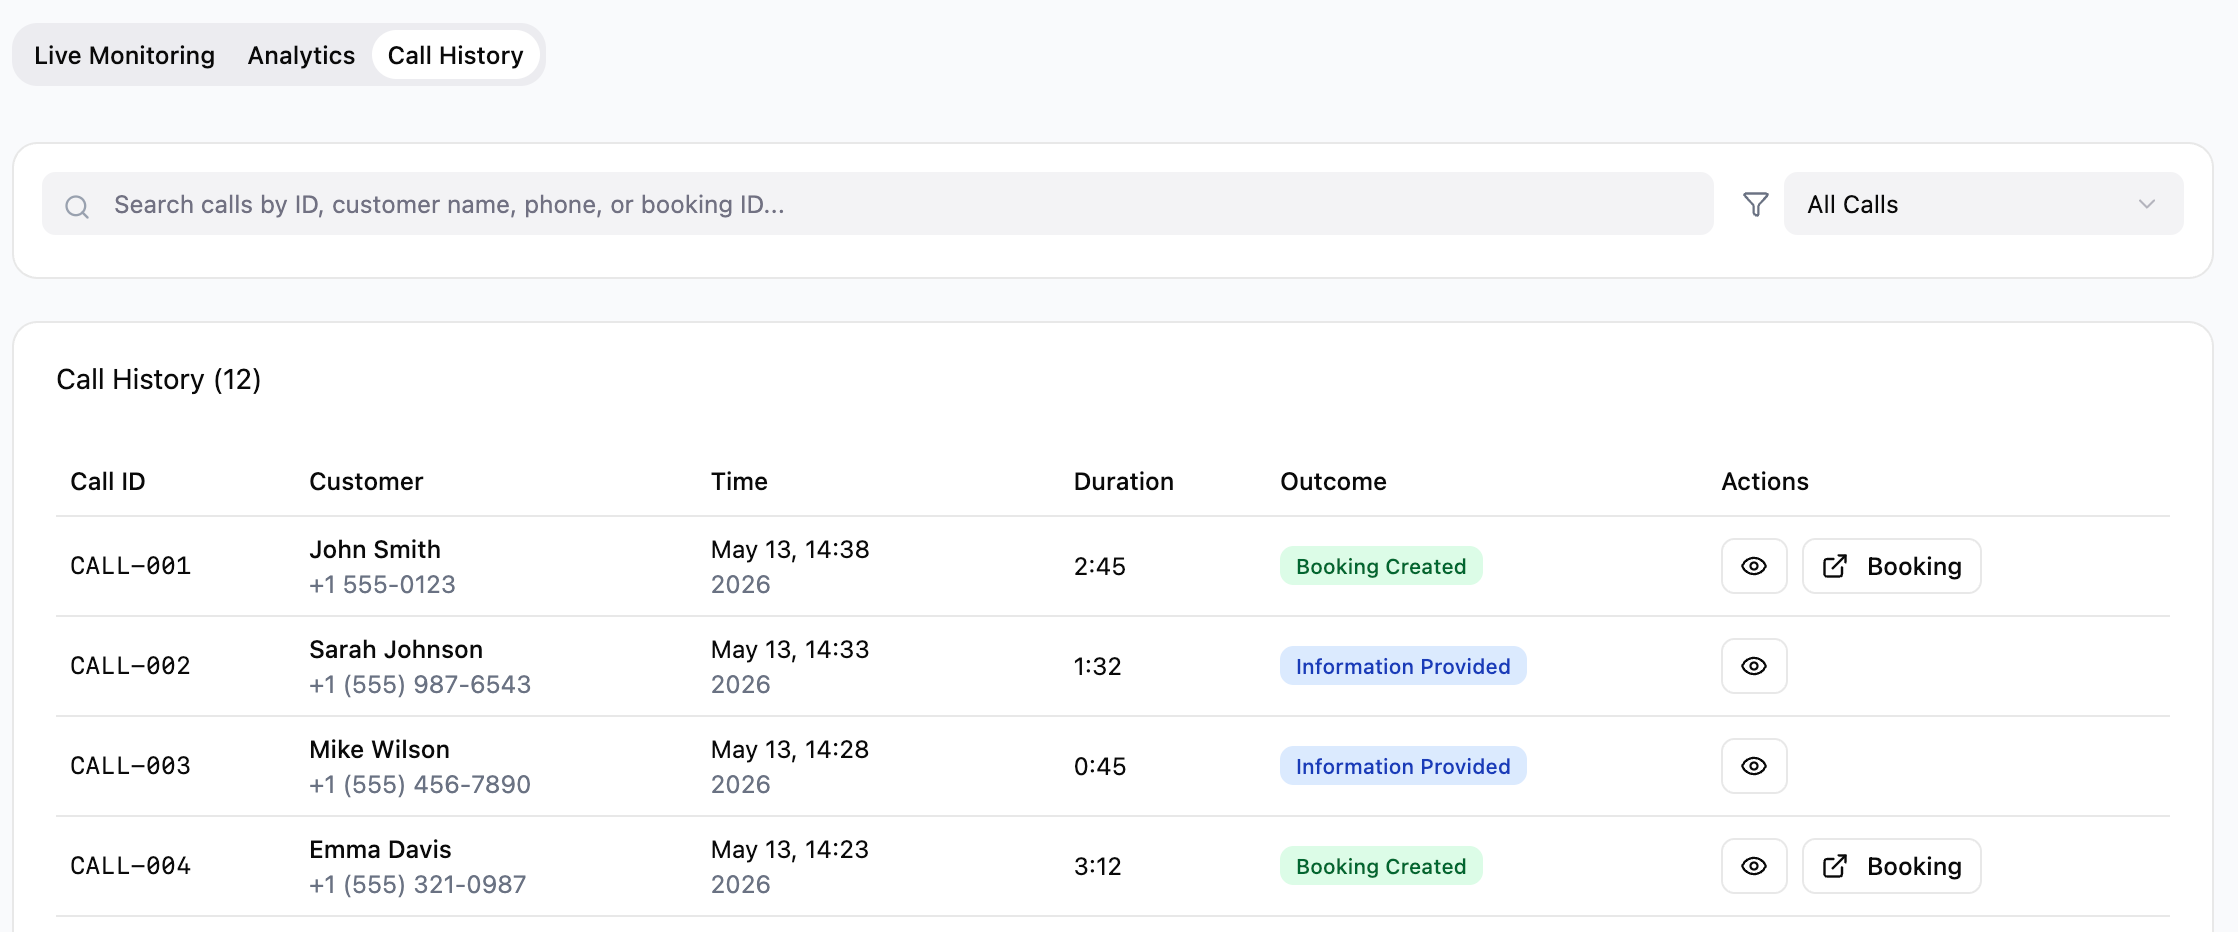Select the Call History tab

(x=455, y=55)
